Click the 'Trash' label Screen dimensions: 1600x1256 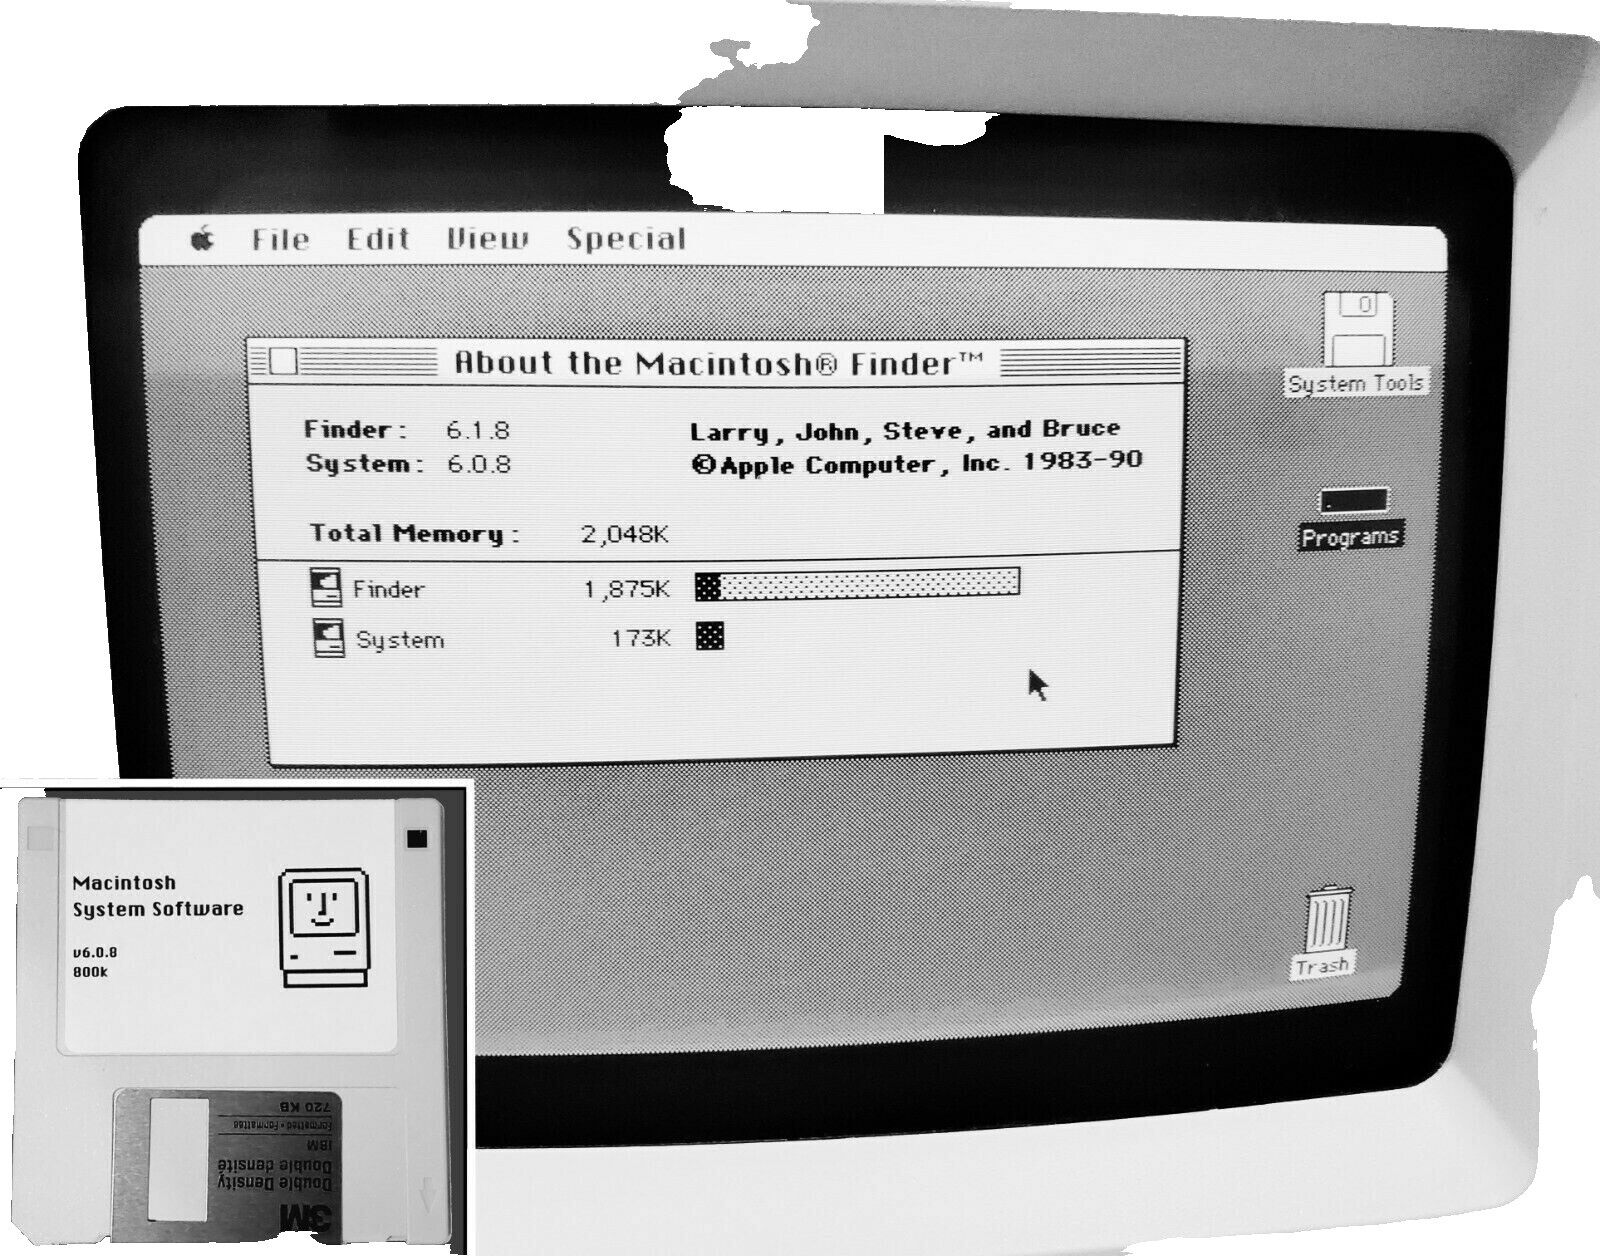(1322, 966)
